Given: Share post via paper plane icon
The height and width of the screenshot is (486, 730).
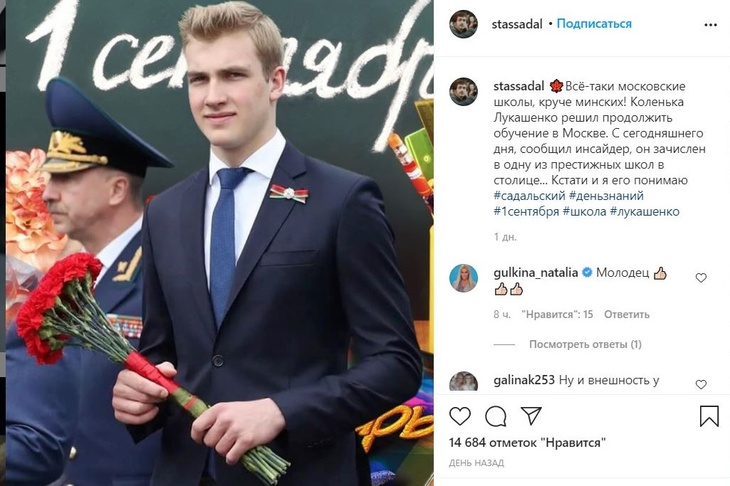Looking at the screenshot, I should tap(531, 416).
